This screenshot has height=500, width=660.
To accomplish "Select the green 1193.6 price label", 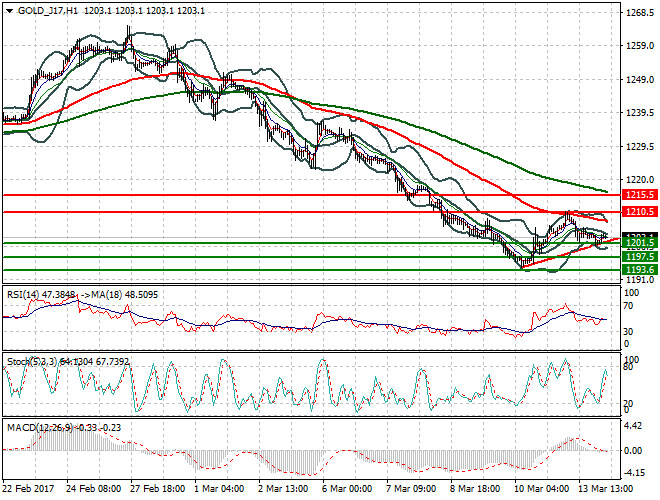I will (638, 270).
